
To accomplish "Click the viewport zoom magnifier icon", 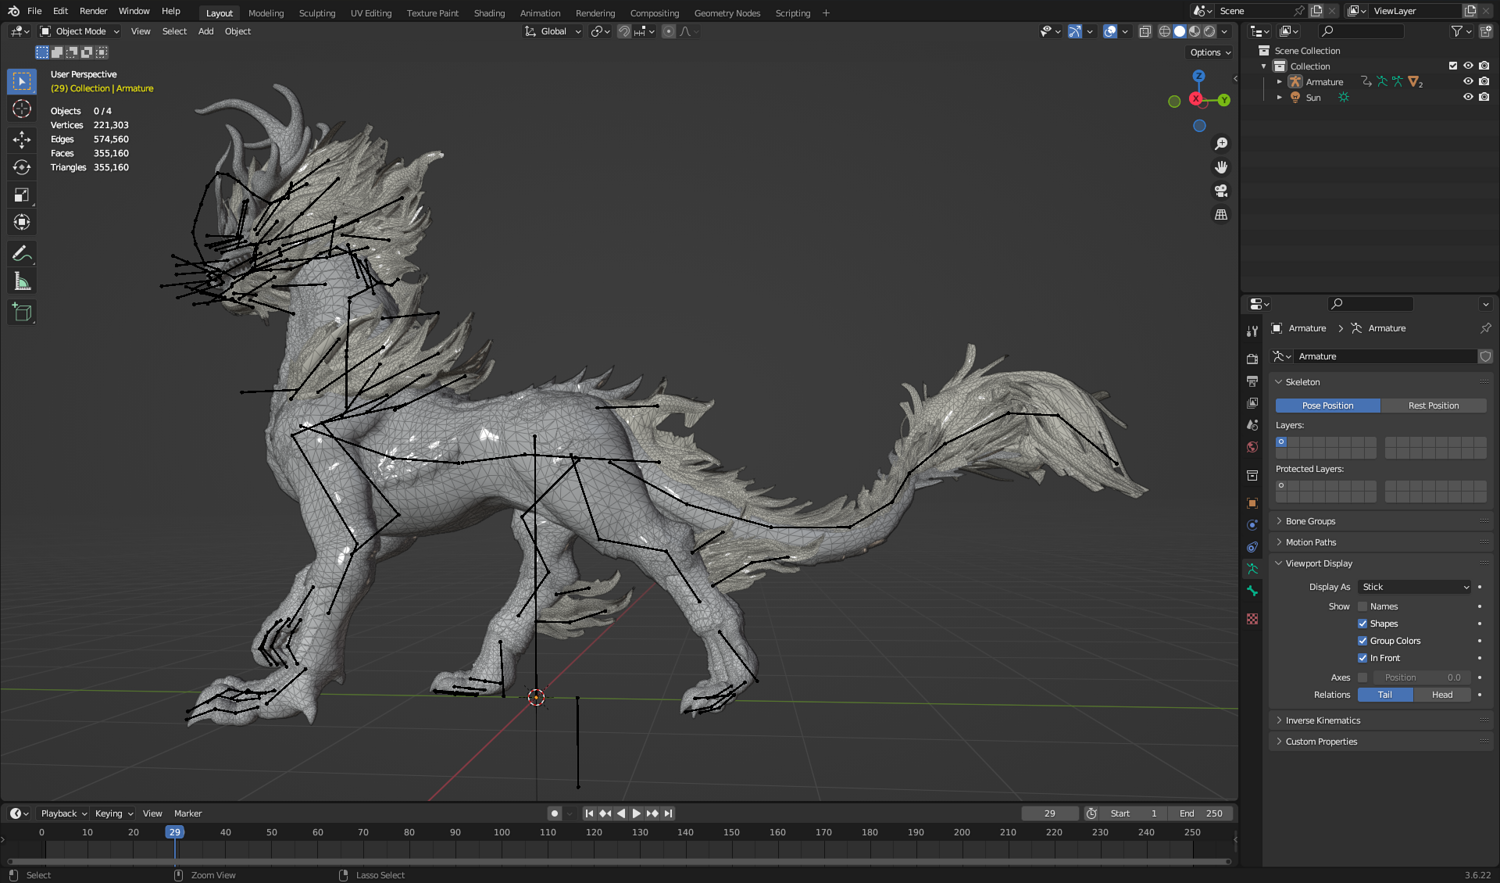I will (1221, 144).
